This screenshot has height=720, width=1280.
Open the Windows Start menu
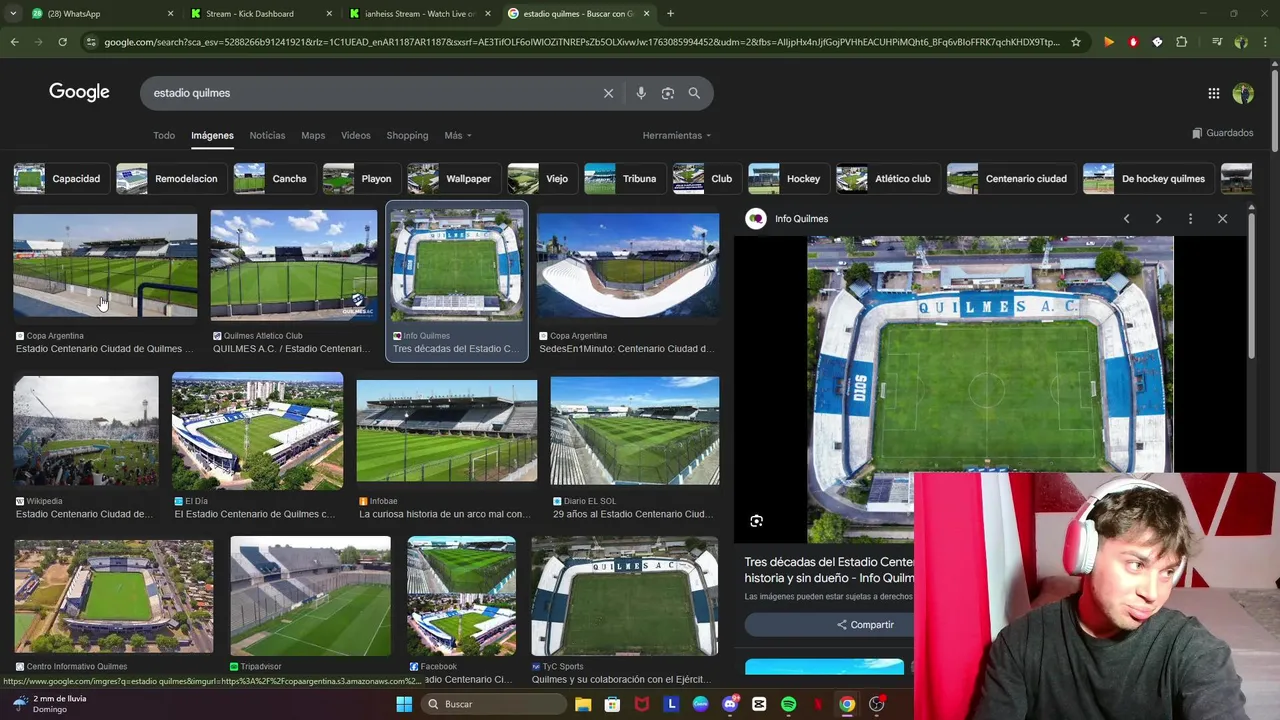[x=404, y=704]
